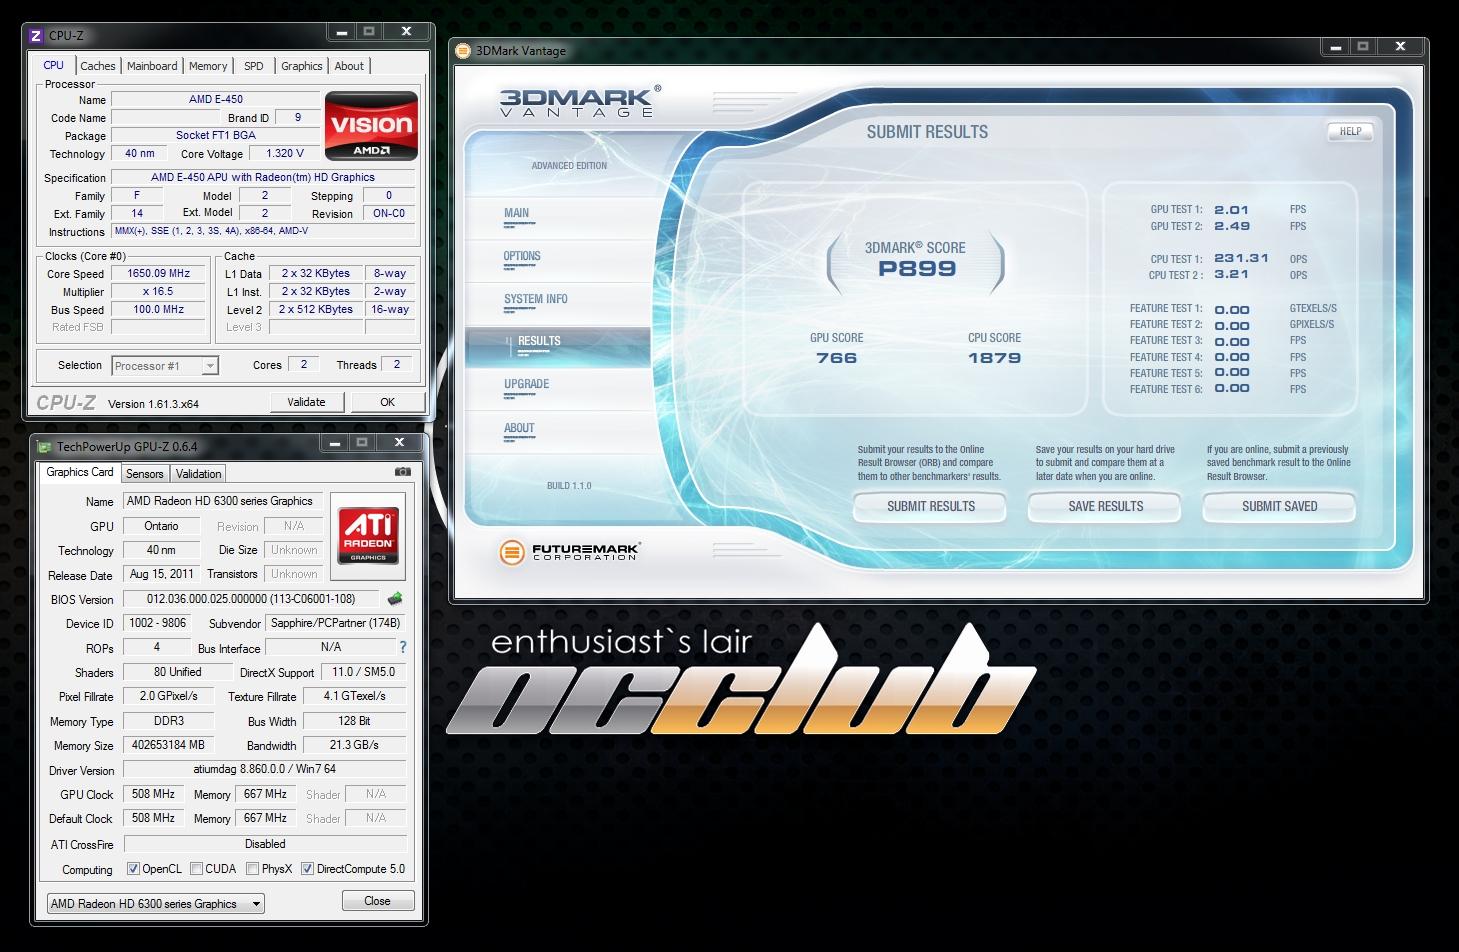Open the Processor #1 selection dropdown
The width and height of the screenshot is (1459, 952).
point(165,366)
